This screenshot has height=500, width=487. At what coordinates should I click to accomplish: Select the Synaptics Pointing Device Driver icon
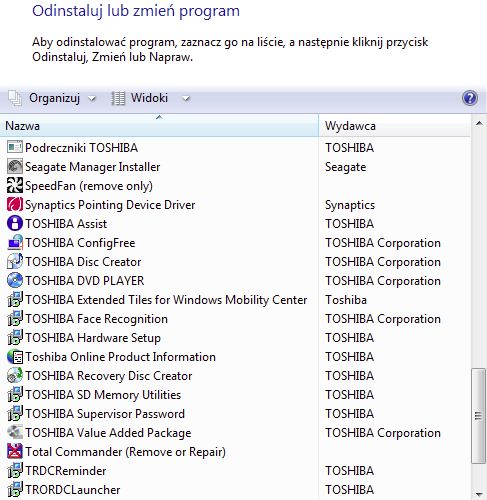[x=15, y=205]
